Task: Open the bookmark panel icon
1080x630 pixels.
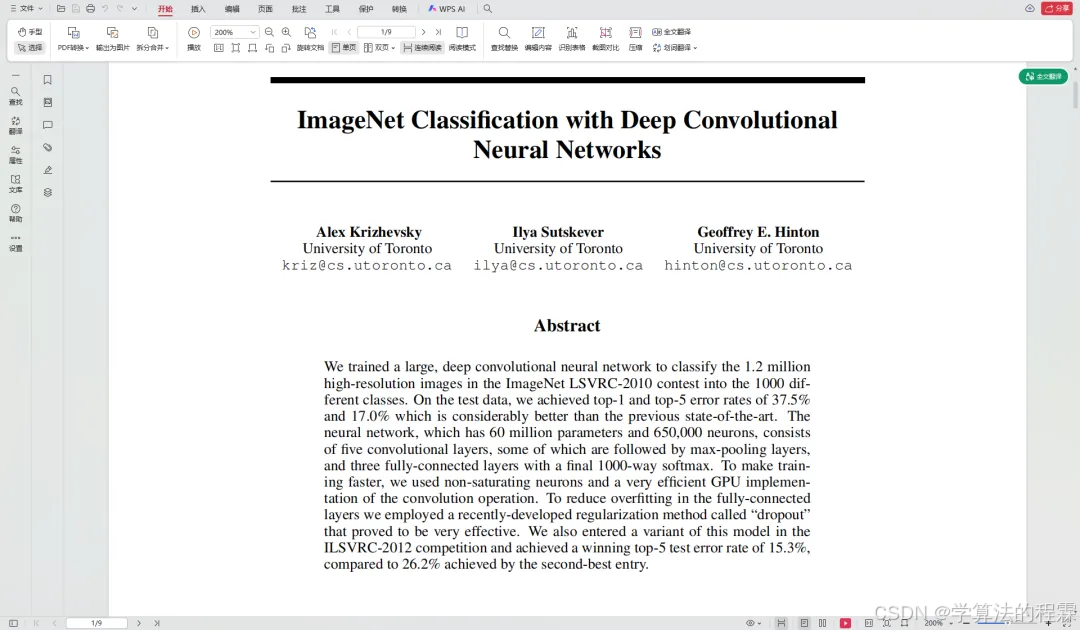Action: pos(48,80)
